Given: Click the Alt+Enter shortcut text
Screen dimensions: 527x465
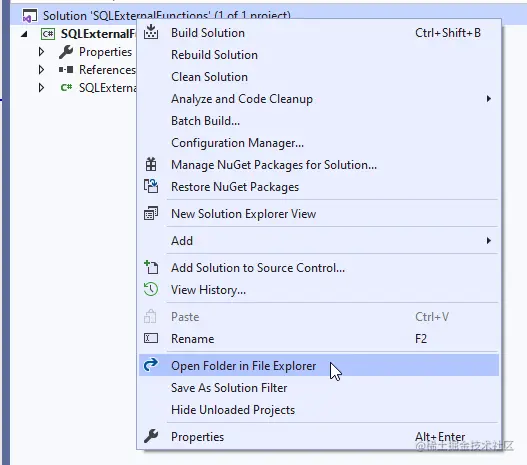Looking at the screenshot, I should tap(440, 436).
